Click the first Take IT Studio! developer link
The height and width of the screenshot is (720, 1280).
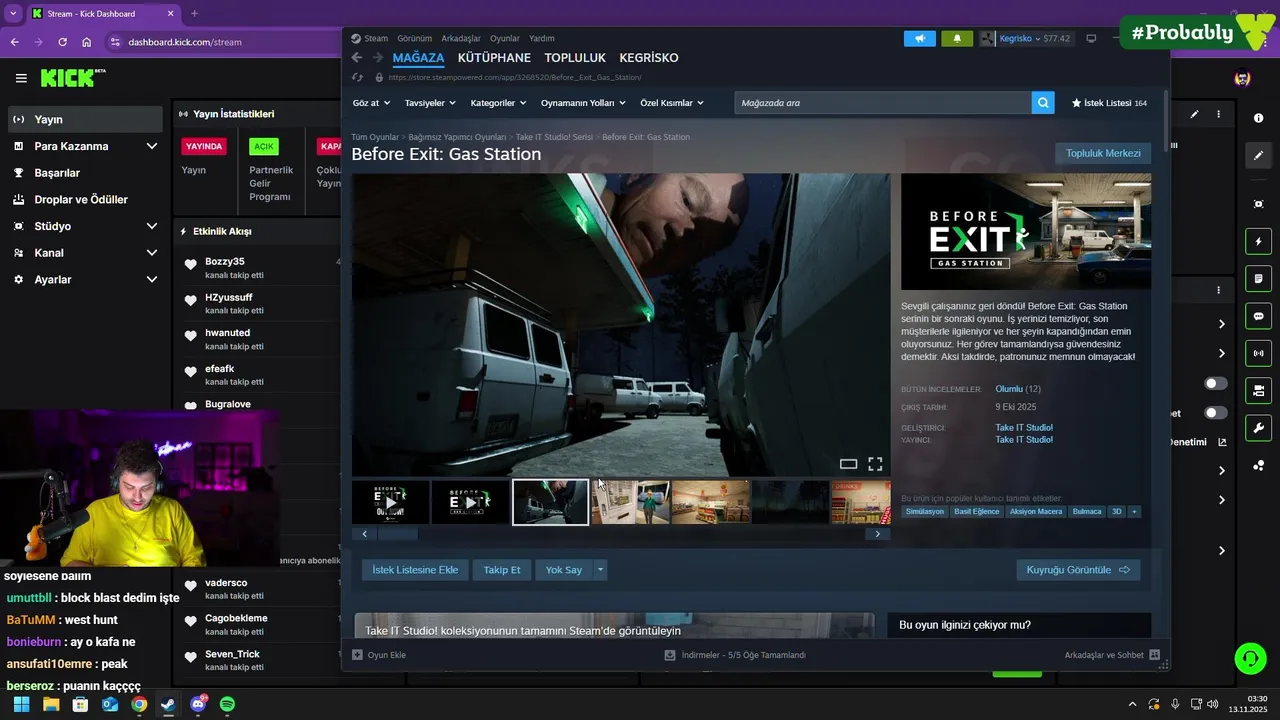pos(1024,428)
